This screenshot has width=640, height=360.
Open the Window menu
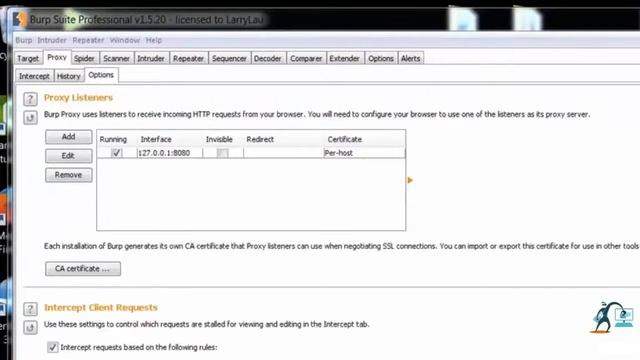[x=124, y=40]
